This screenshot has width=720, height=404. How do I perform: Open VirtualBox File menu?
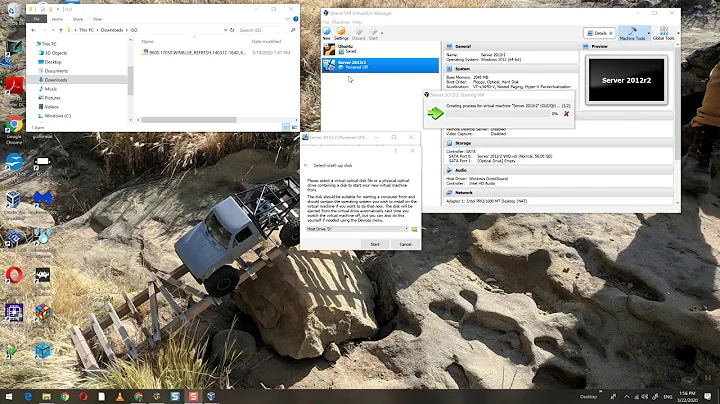[x=326, y=22]
